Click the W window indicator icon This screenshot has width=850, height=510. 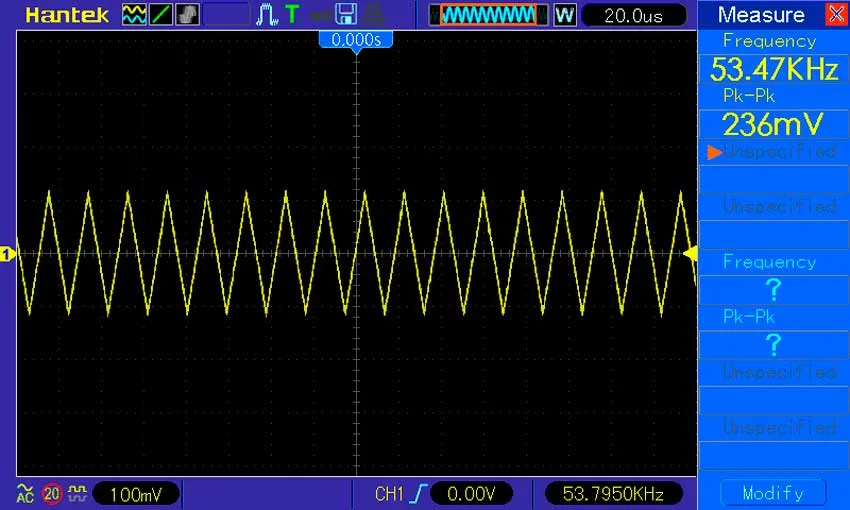(x=564, y=15)
